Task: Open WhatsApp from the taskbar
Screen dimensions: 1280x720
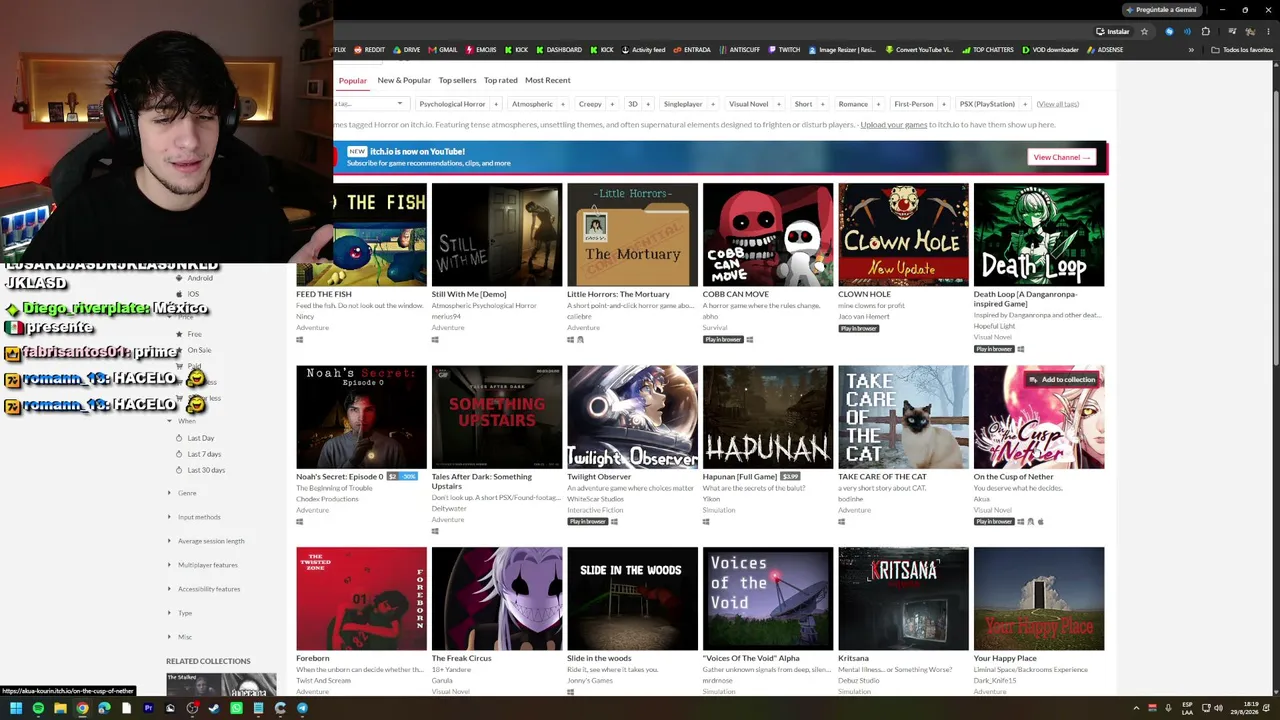Action: click(236, 709)
